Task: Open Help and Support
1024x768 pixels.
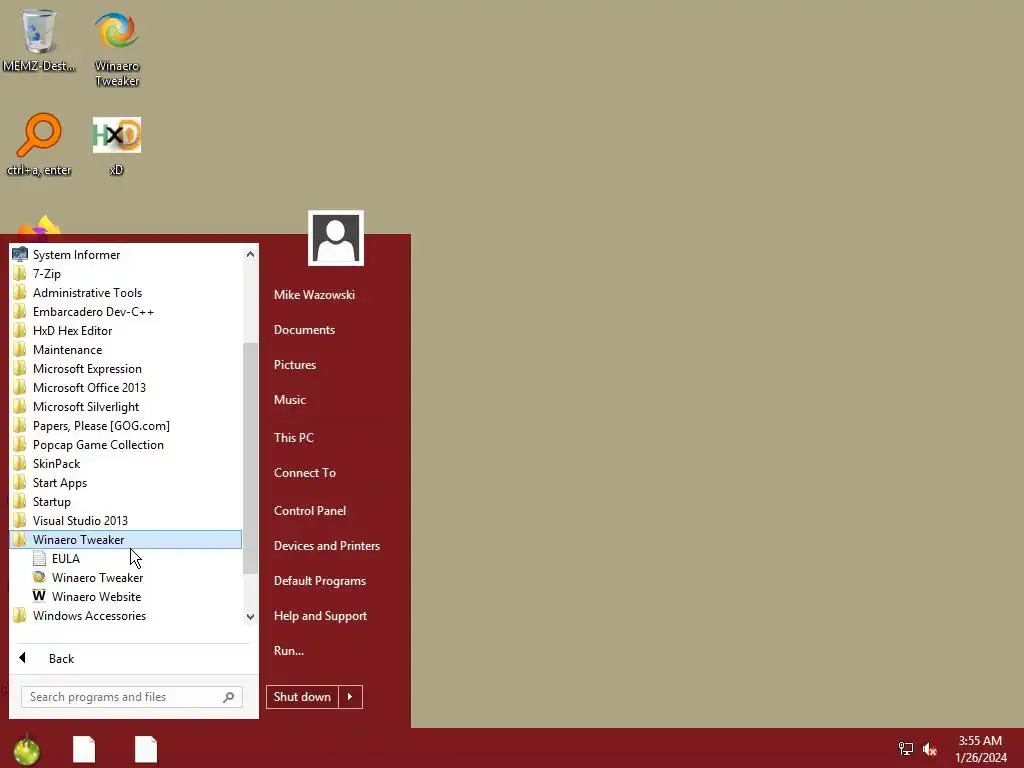Action: [321, 616]
